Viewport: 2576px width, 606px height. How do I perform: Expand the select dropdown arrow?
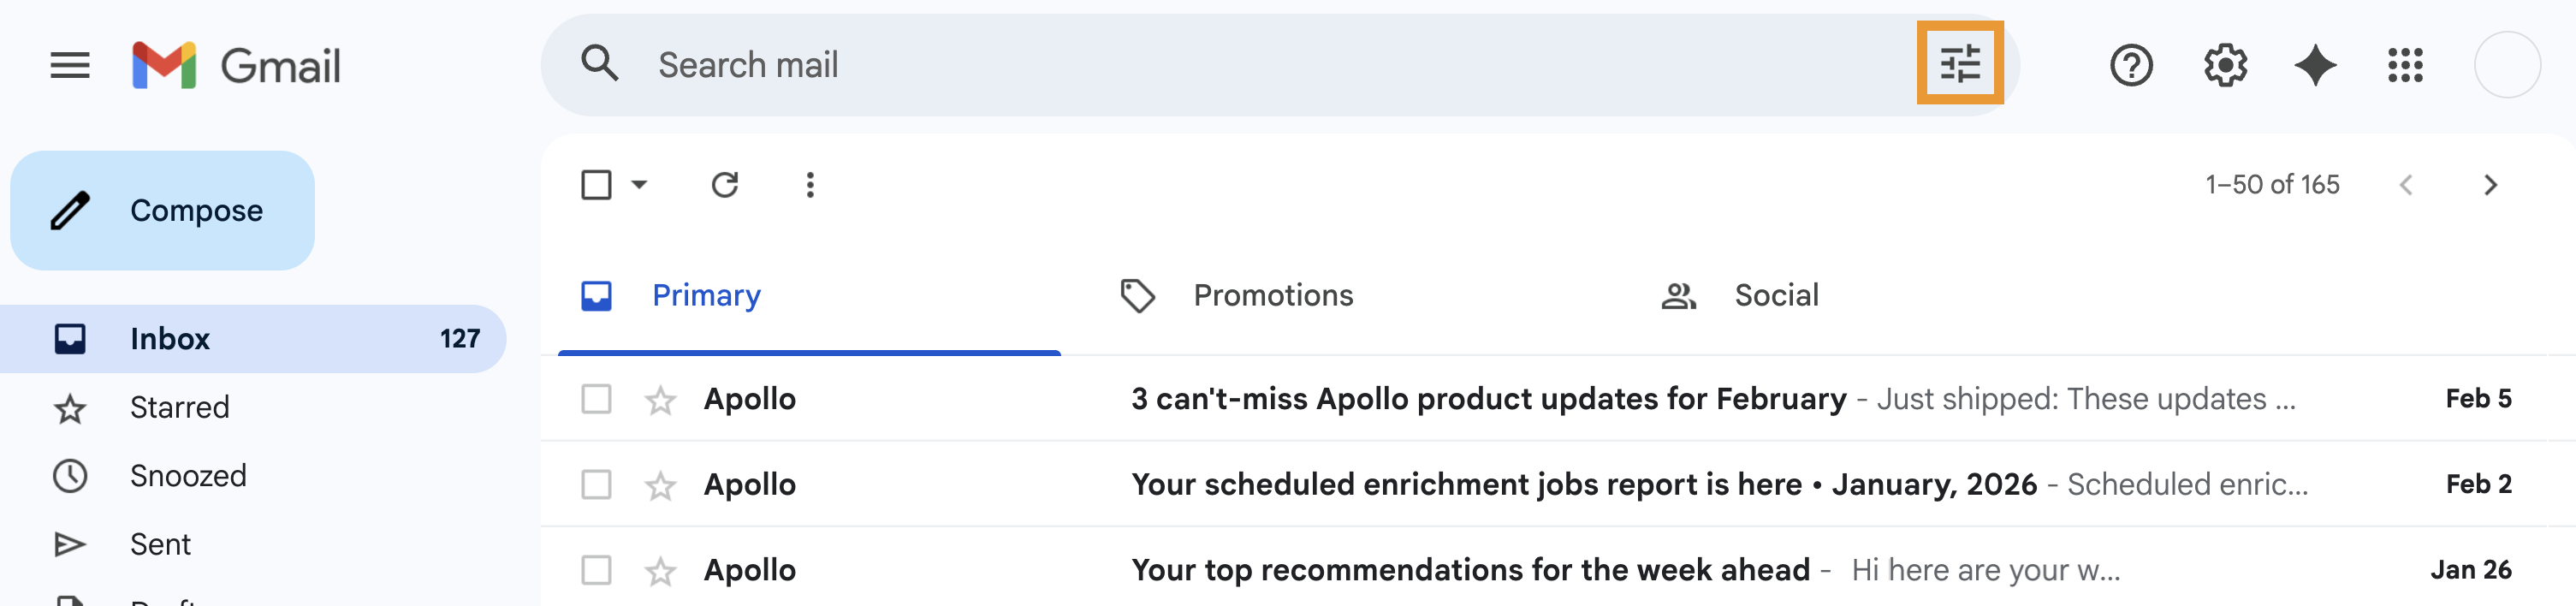tap(640, 185)
